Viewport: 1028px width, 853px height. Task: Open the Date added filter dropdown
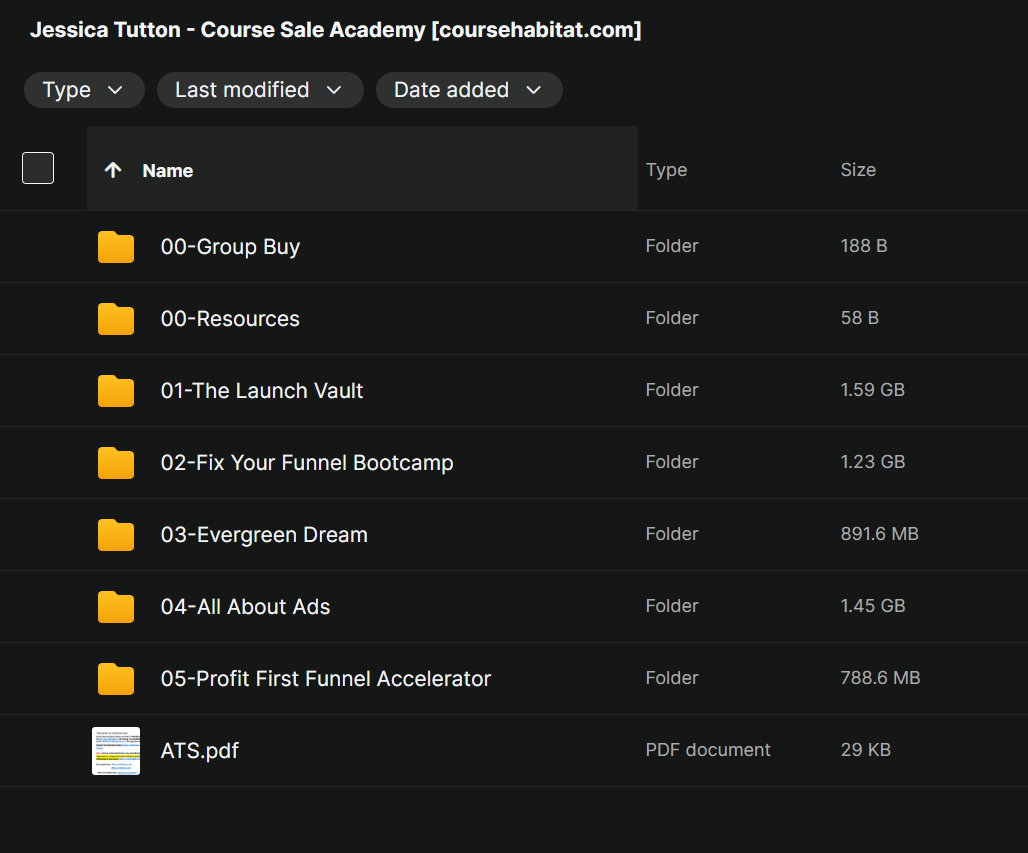pos(469,90)
